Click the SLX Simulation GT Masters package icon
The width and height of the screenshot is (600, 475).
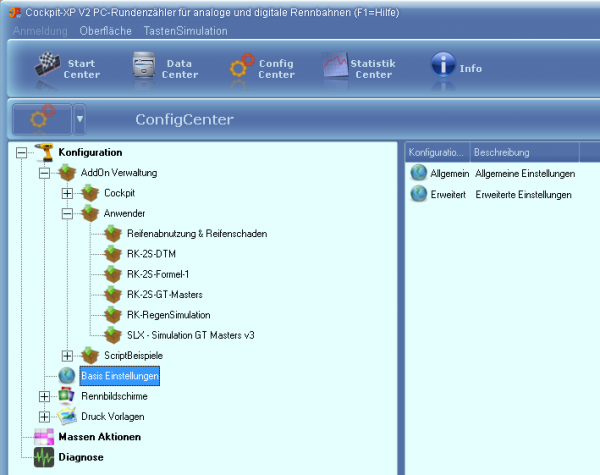[x=113, y=335]
